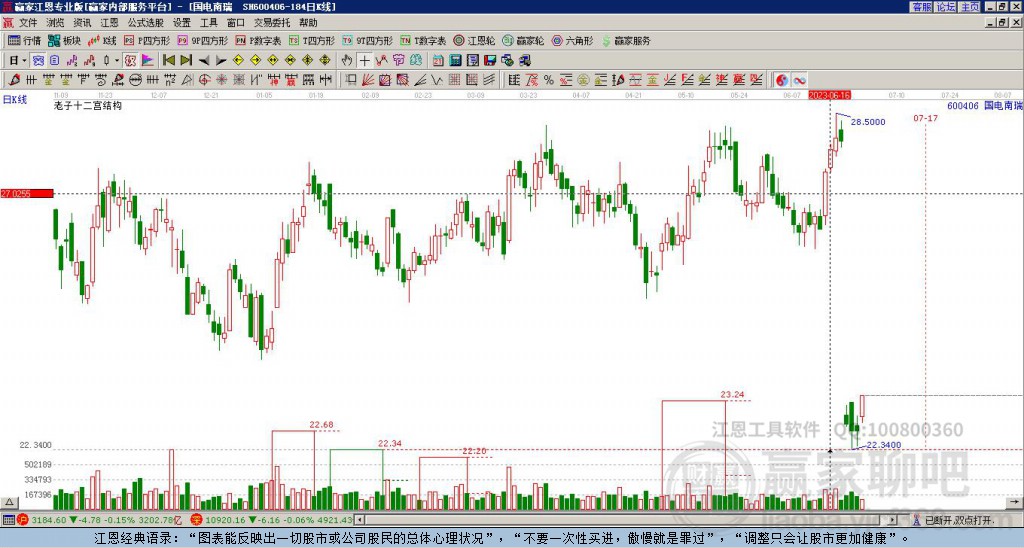Open the 文件 menu

tap(28, 23)
